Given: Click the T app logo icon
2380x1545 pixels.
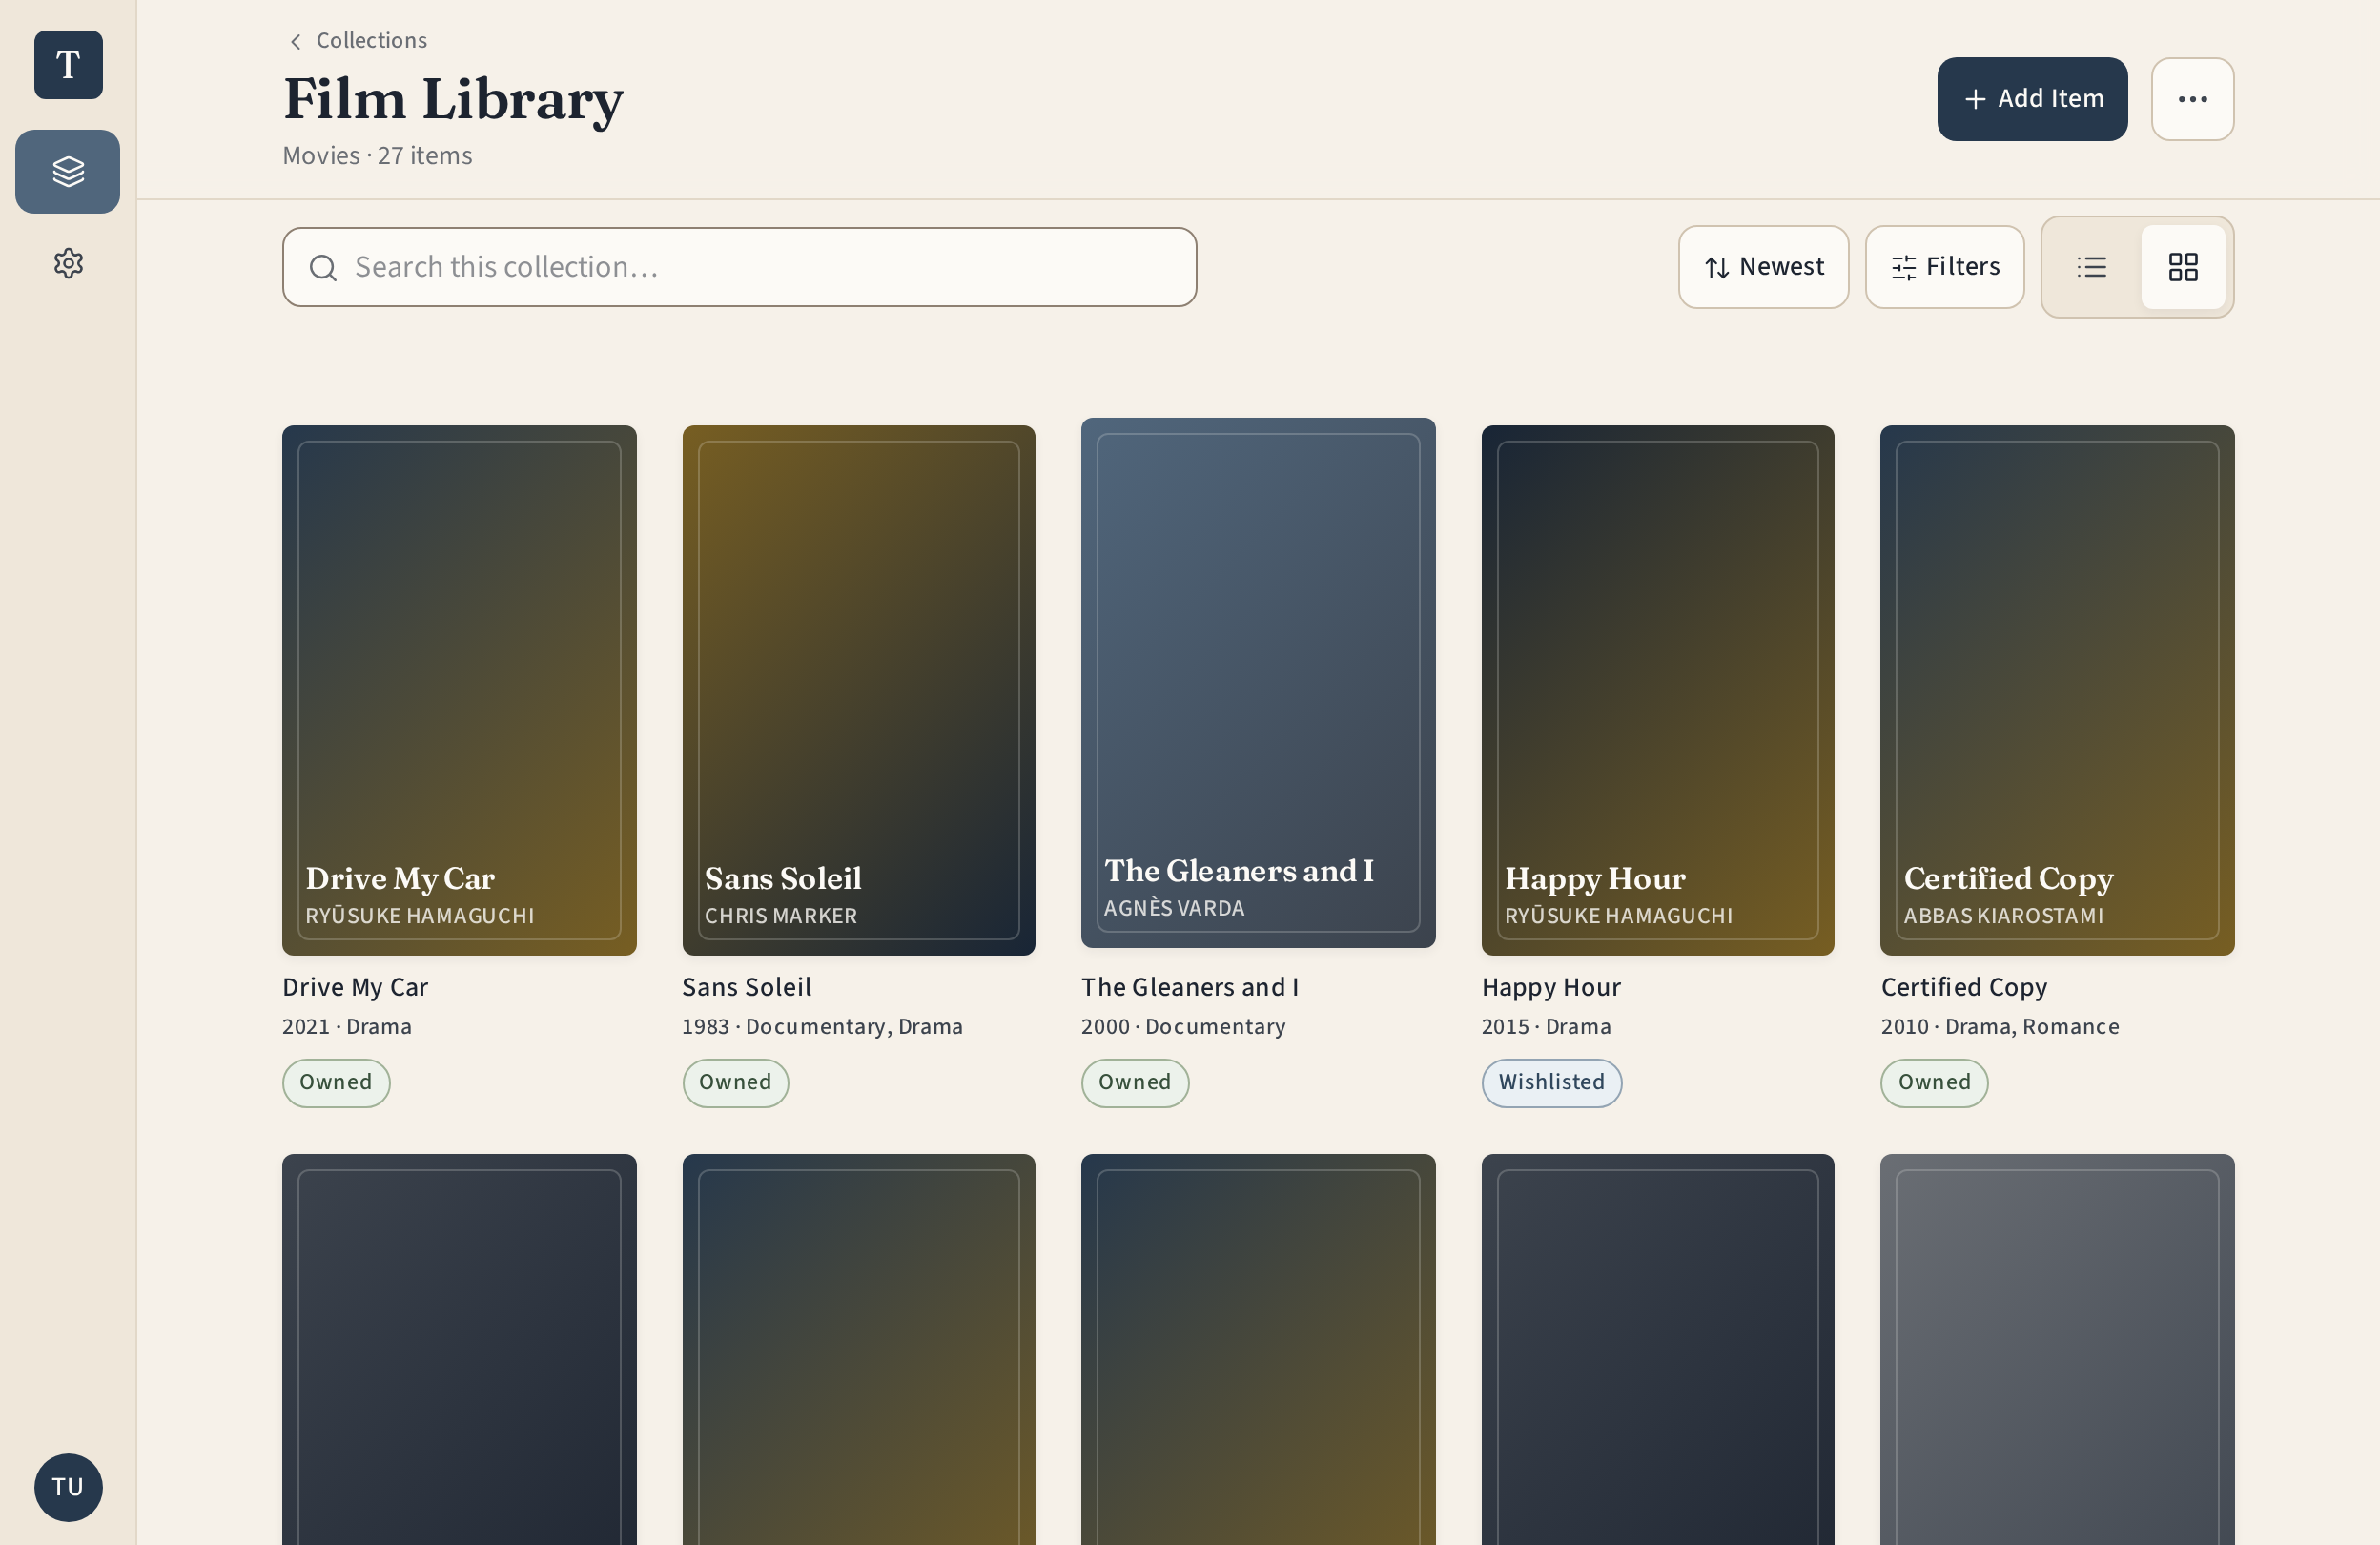Looking at the screenshot, I should pos(68,65).
